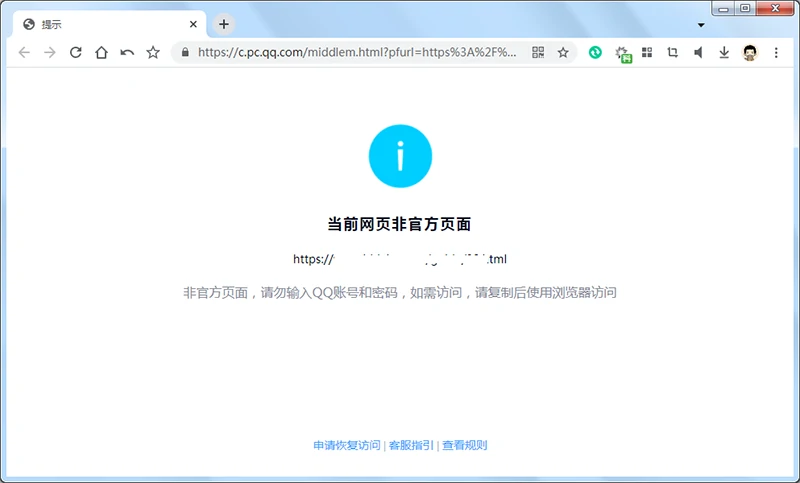
Task: Expand the tab list dropdown arrow
Action: tap(701, 24)
